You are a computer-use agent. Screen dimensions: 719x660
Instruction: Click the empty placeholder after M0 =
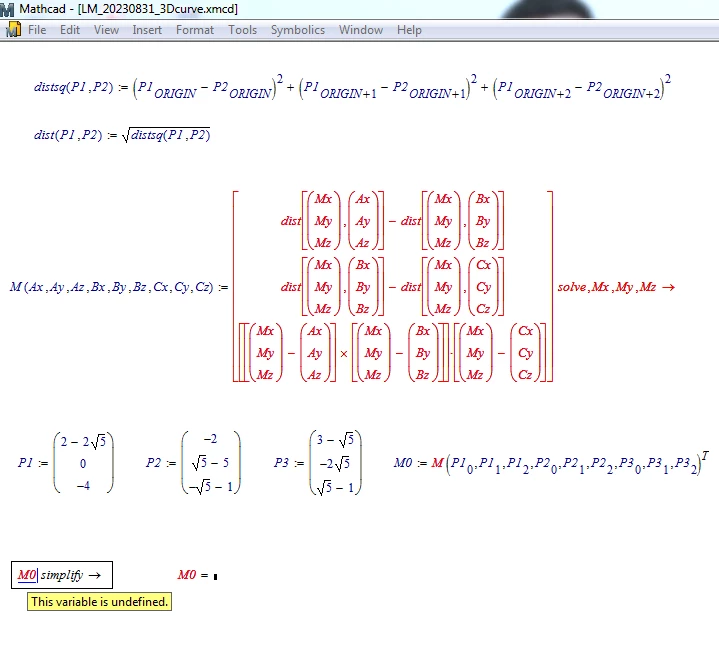[x=216, y=576]
